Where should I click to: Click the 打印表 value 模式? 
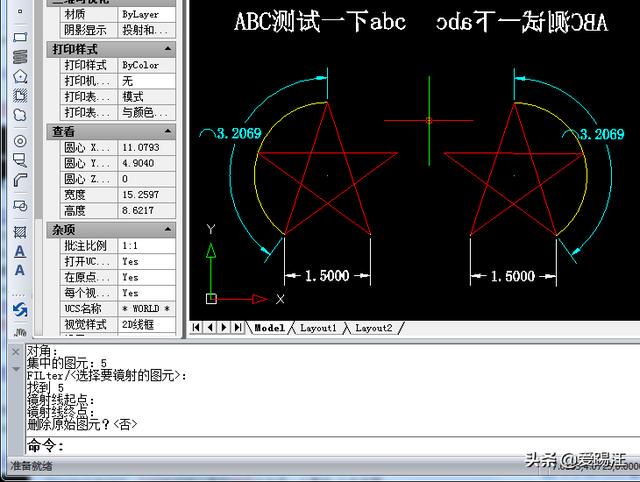147,97
